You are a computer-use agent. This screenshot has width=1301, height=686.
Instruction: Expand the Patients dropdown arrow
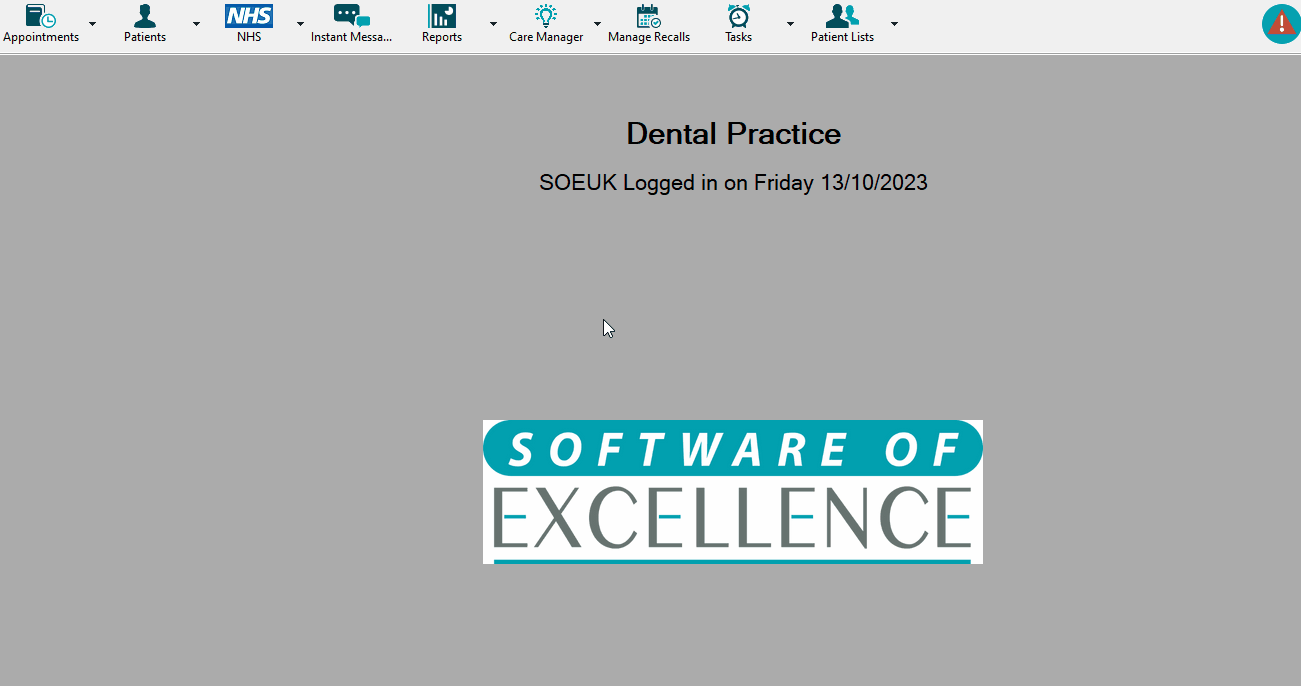click(x=196, y=23)
